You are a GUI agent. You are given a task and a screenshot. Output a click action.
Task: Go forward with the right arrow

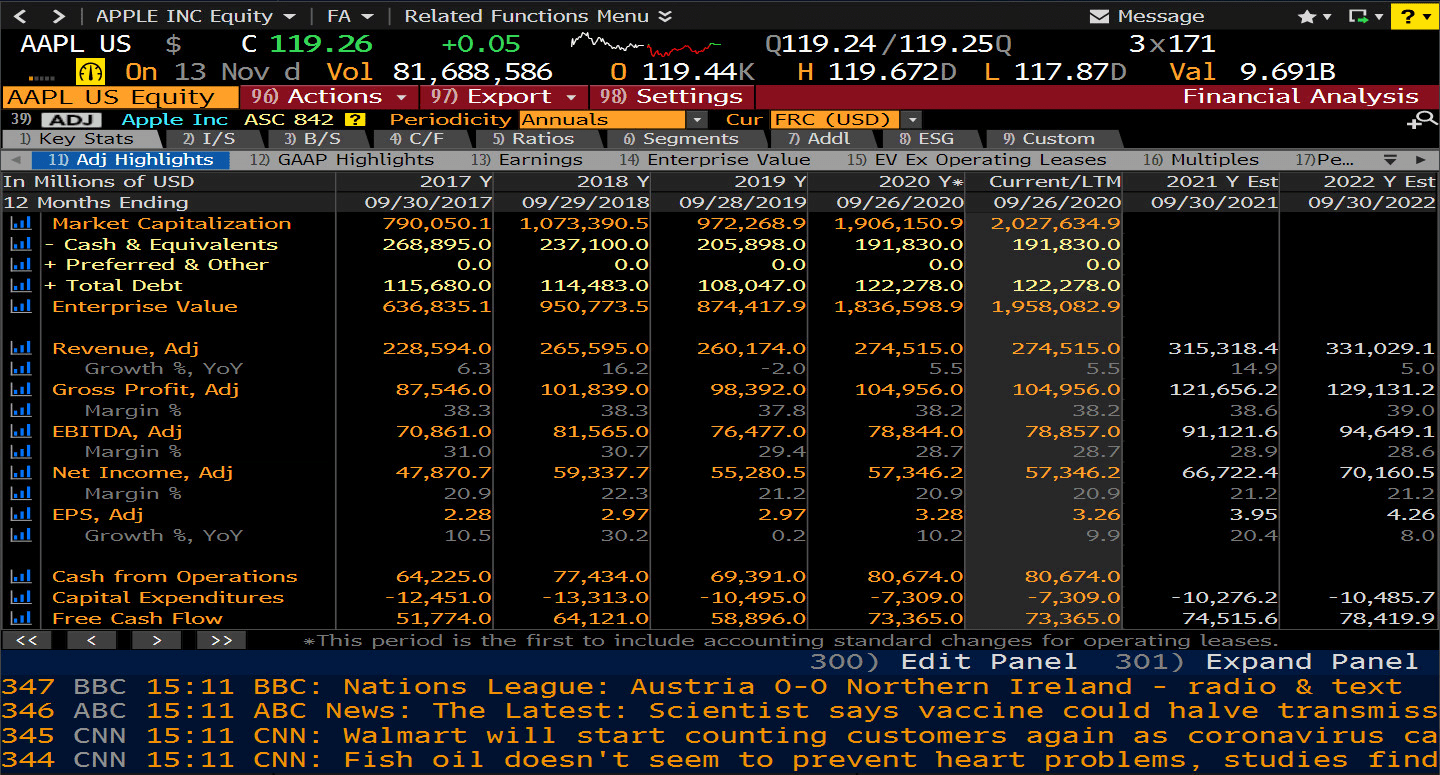pyautogui.click(x=57, y=16)
